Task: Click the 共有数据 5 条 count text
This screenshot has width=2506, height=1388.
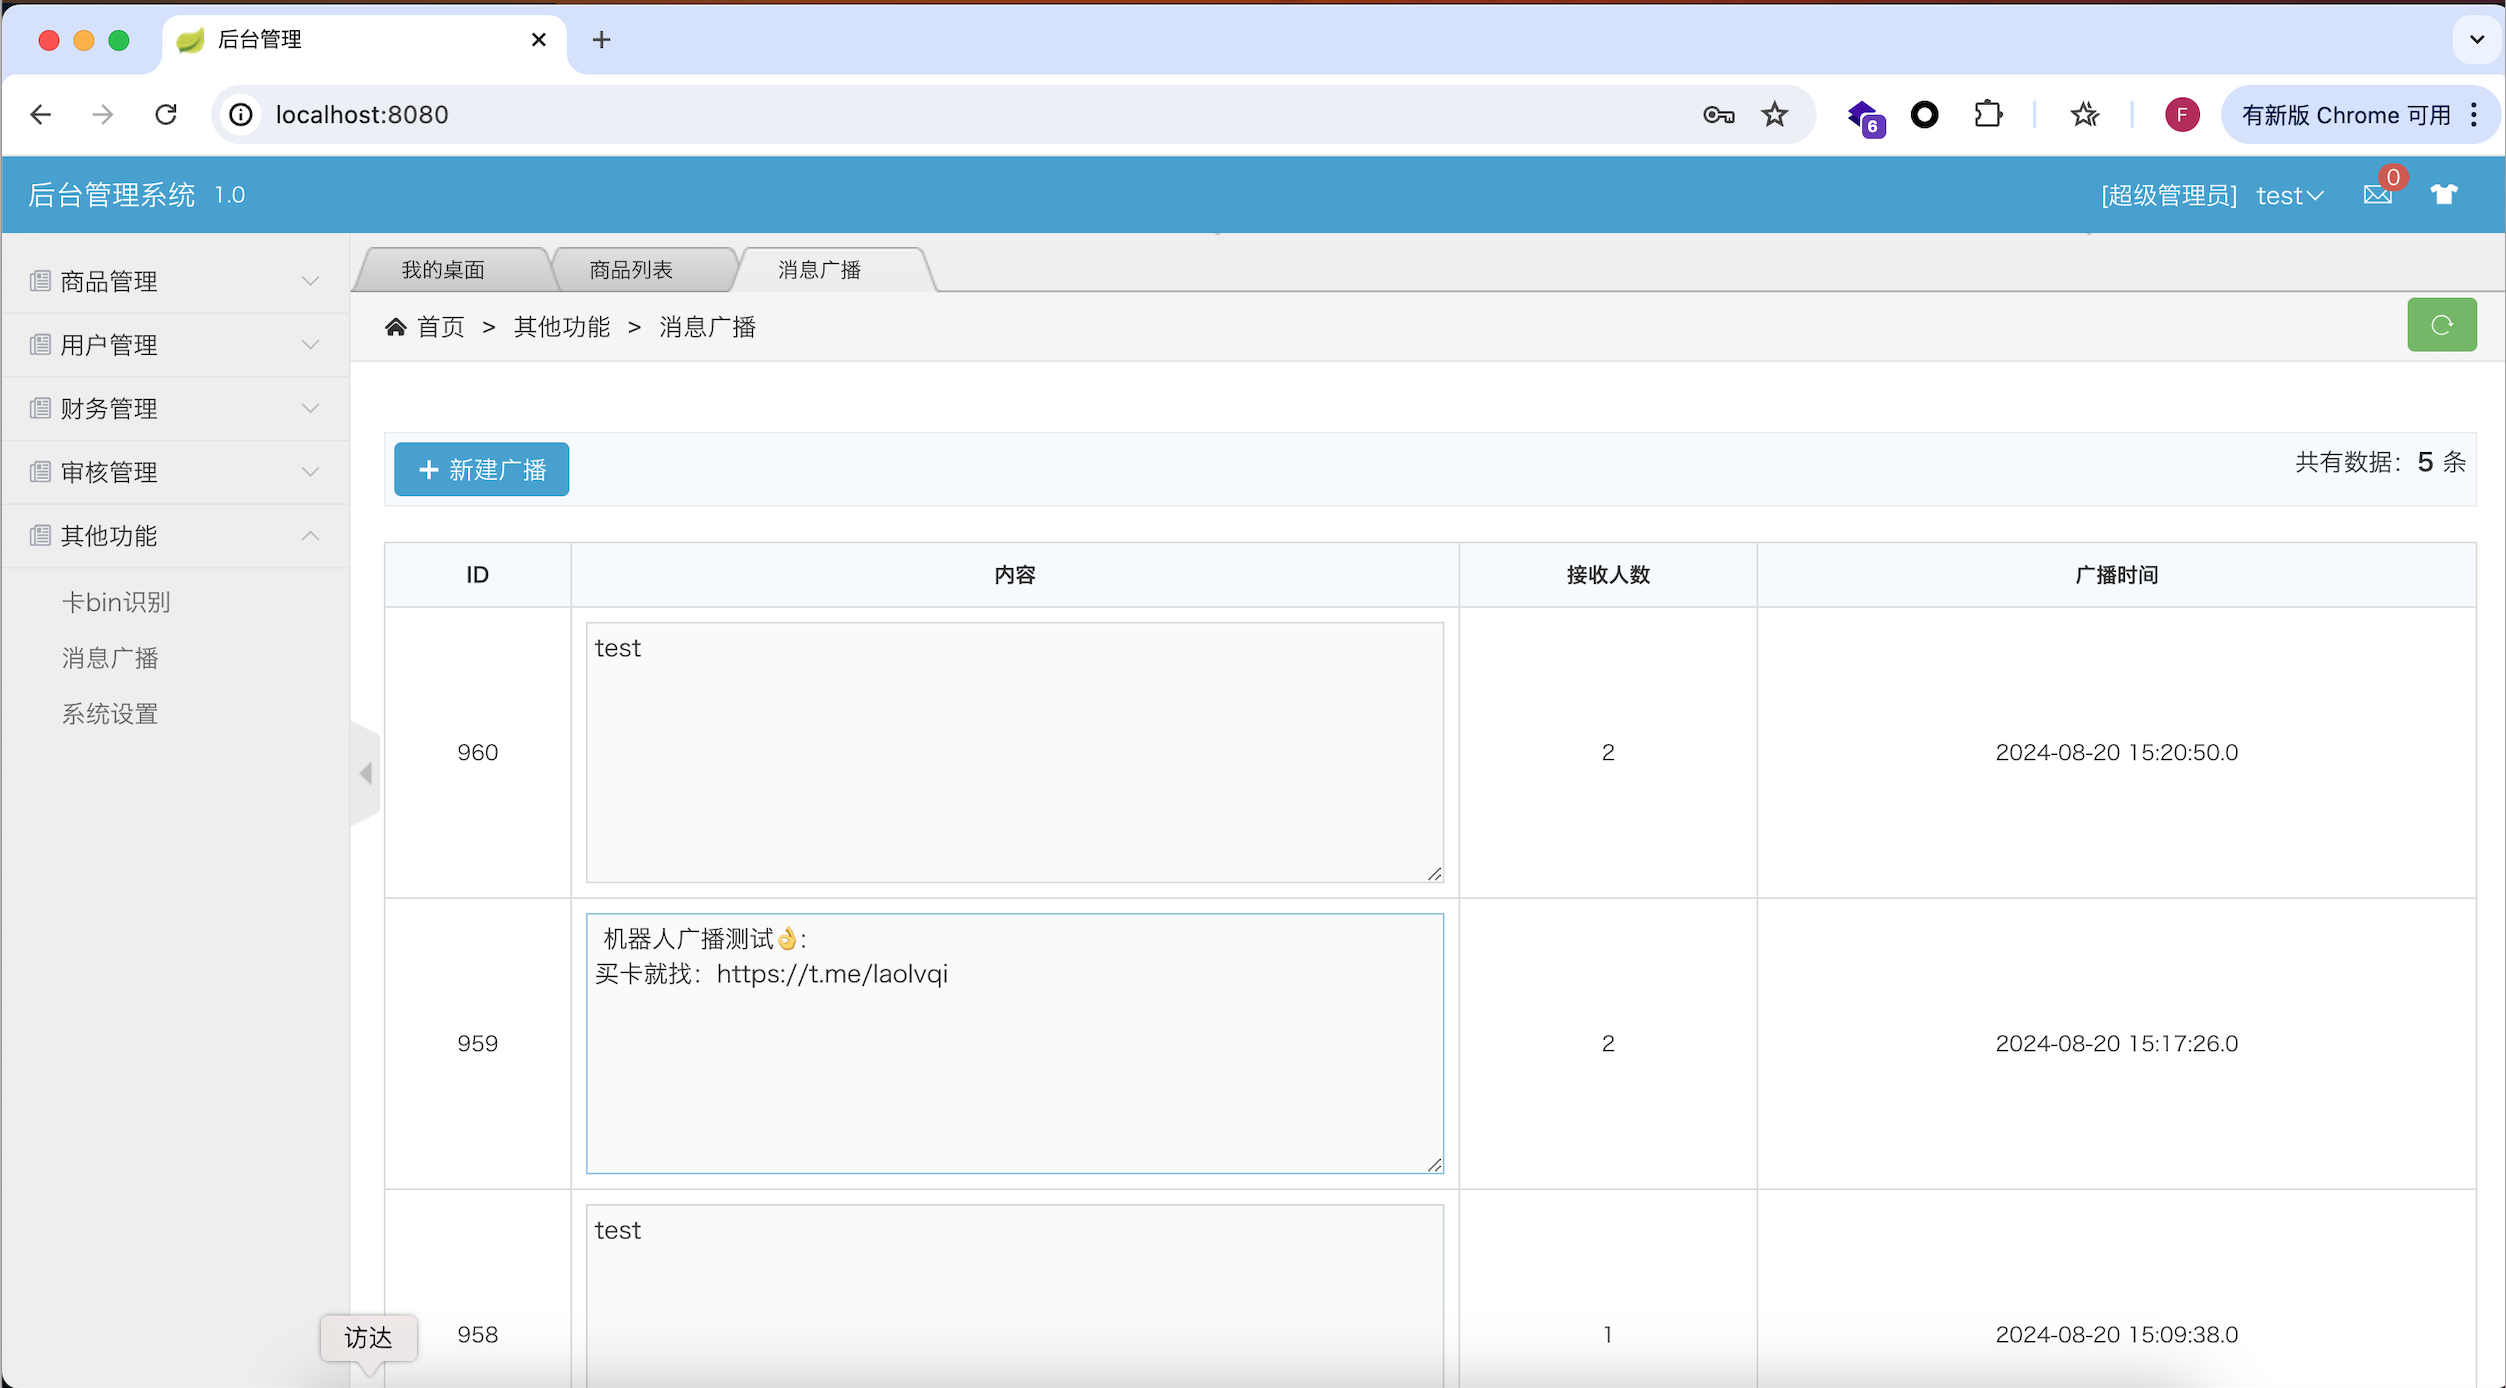Action: 2380,462
